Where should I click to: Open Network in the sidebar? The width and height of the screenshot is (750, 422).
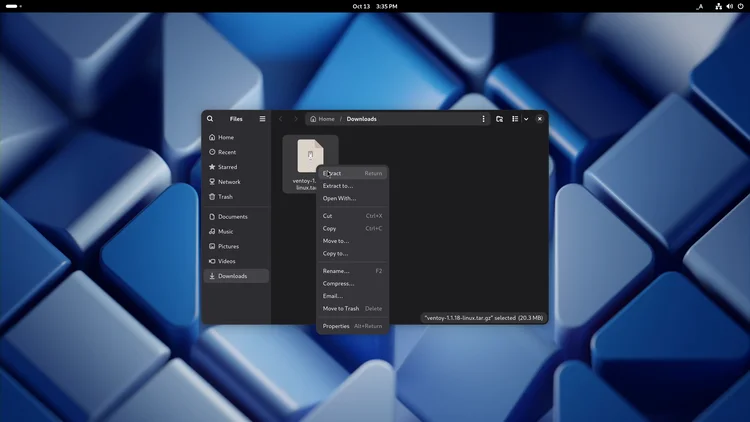click(236, 182)
